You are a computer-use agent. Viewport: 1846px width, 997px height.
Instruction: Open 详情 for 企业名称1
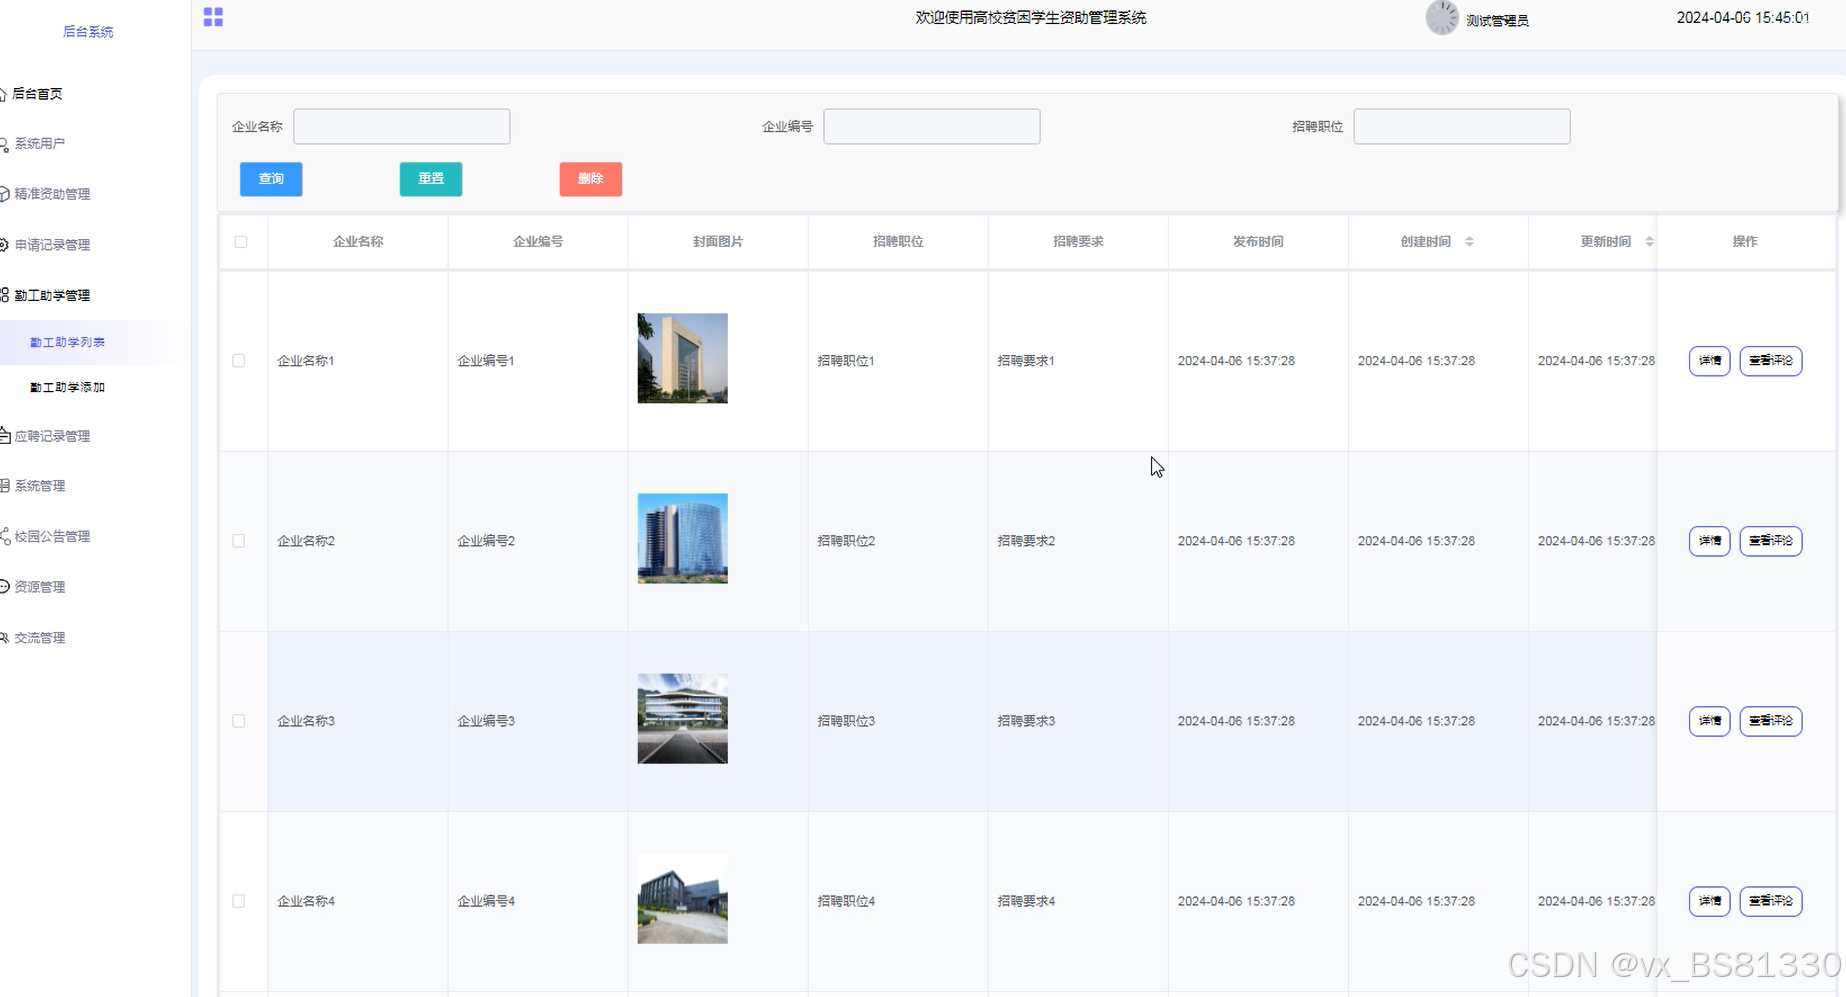click(x=1710, y=361)
